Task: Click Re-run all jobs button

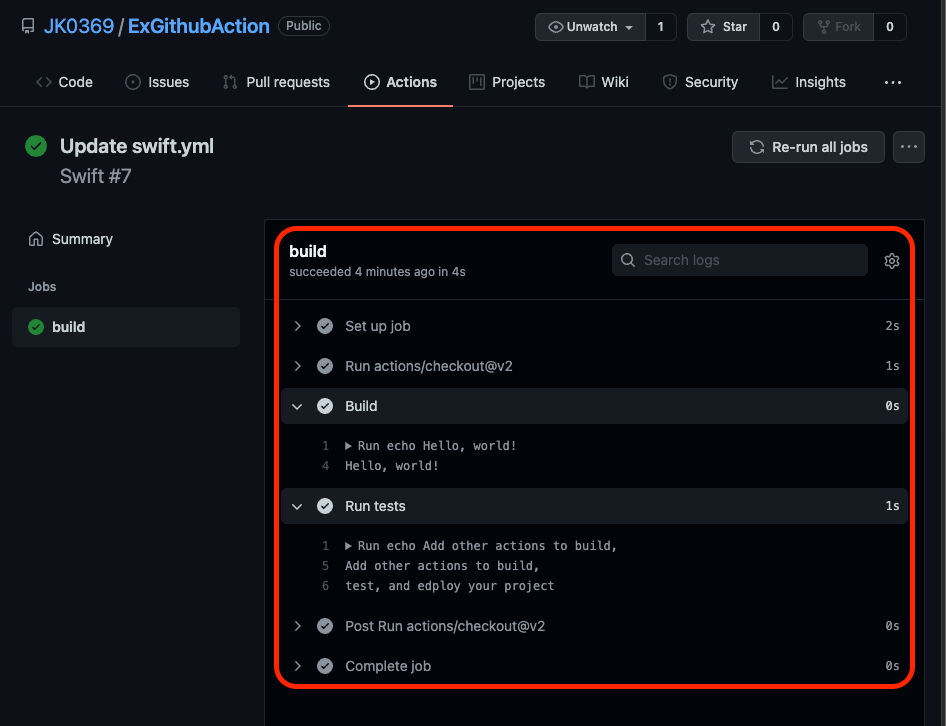Action: coord(808,147)
